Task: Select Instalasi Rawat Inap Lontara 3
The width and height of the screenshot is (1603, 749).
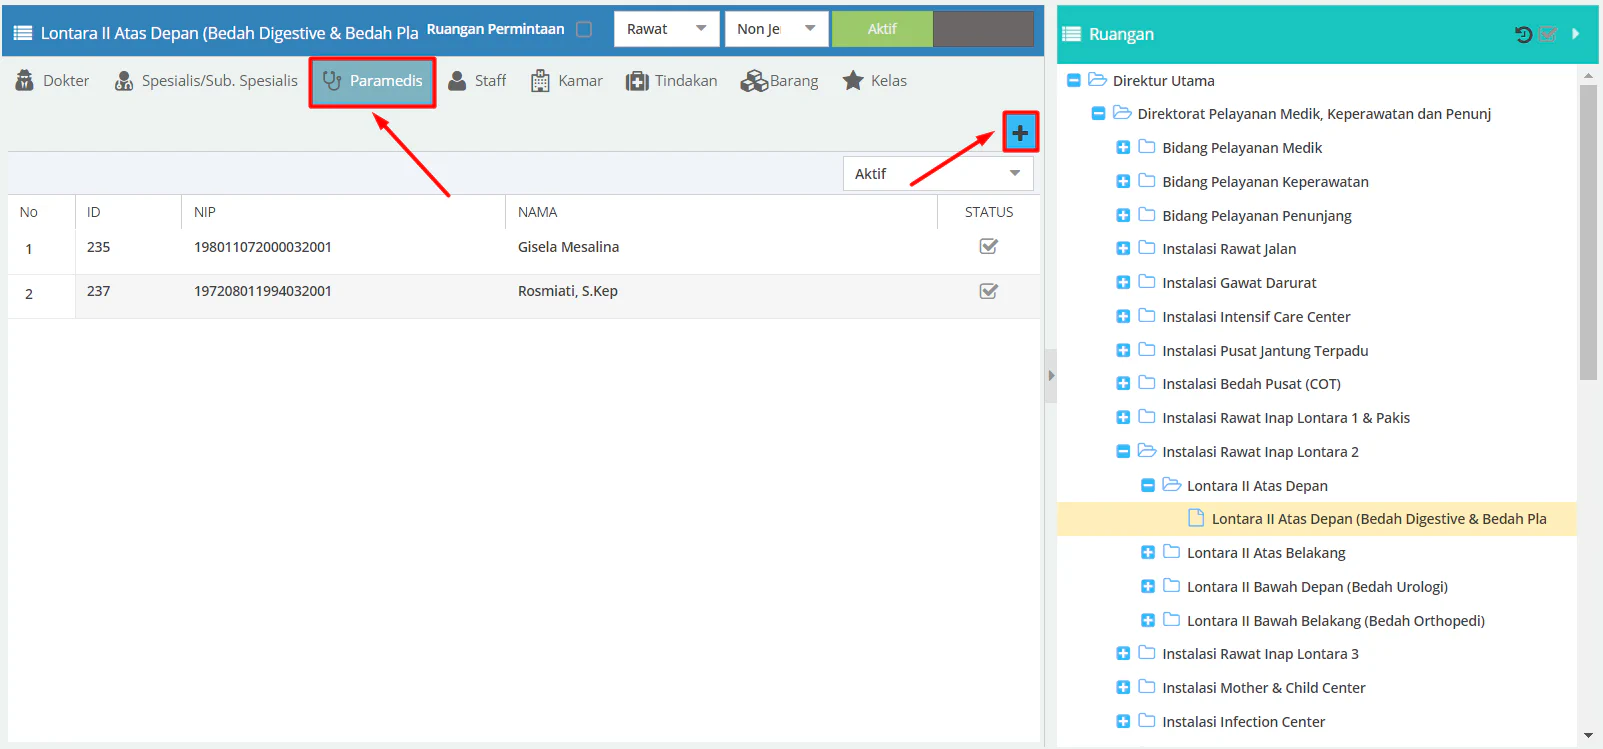Action: pyautogui.click(x=1260, y=654)
